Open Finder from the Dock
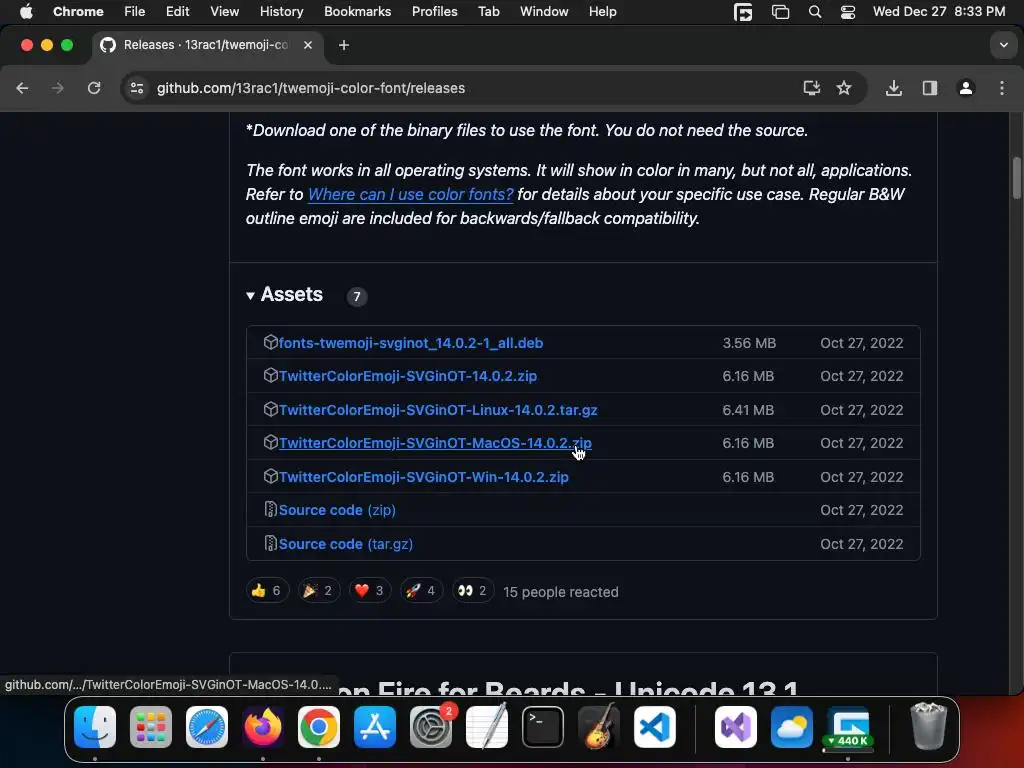Image resolution: width=1024 pixels, height=768 pixels. [x=95, y=727]
